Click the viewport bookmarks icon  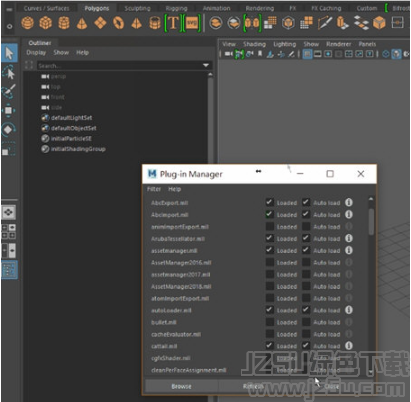tap(260, 54)
